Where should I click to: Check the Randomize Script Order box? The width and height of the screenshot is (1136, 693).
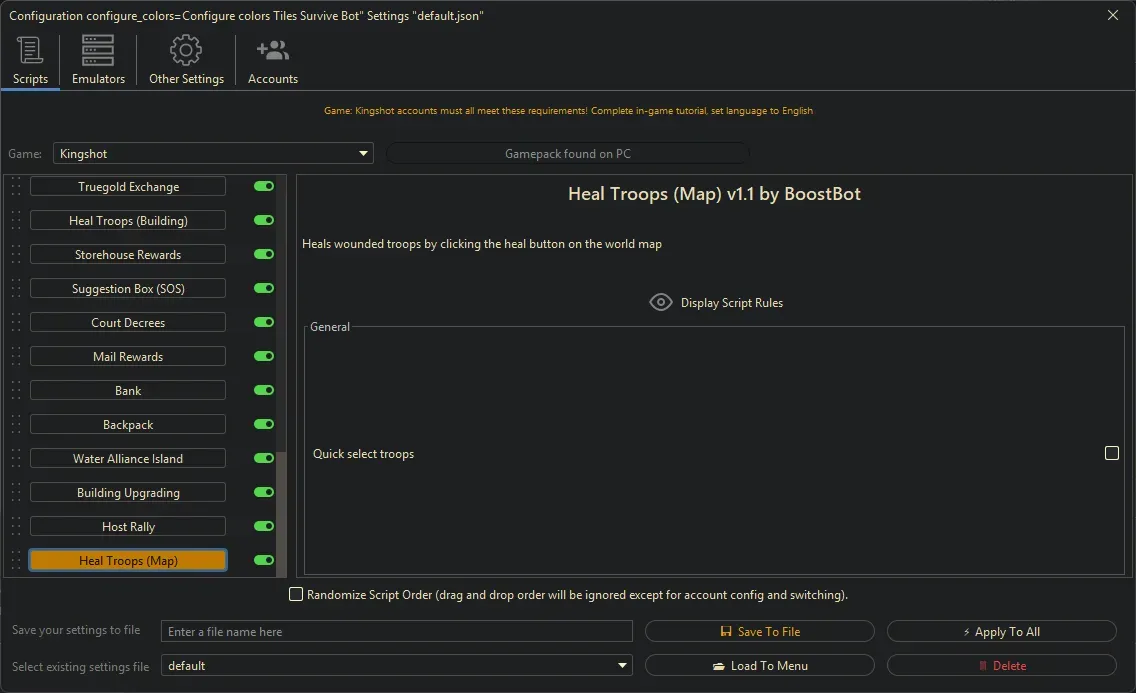pos(296,594)
